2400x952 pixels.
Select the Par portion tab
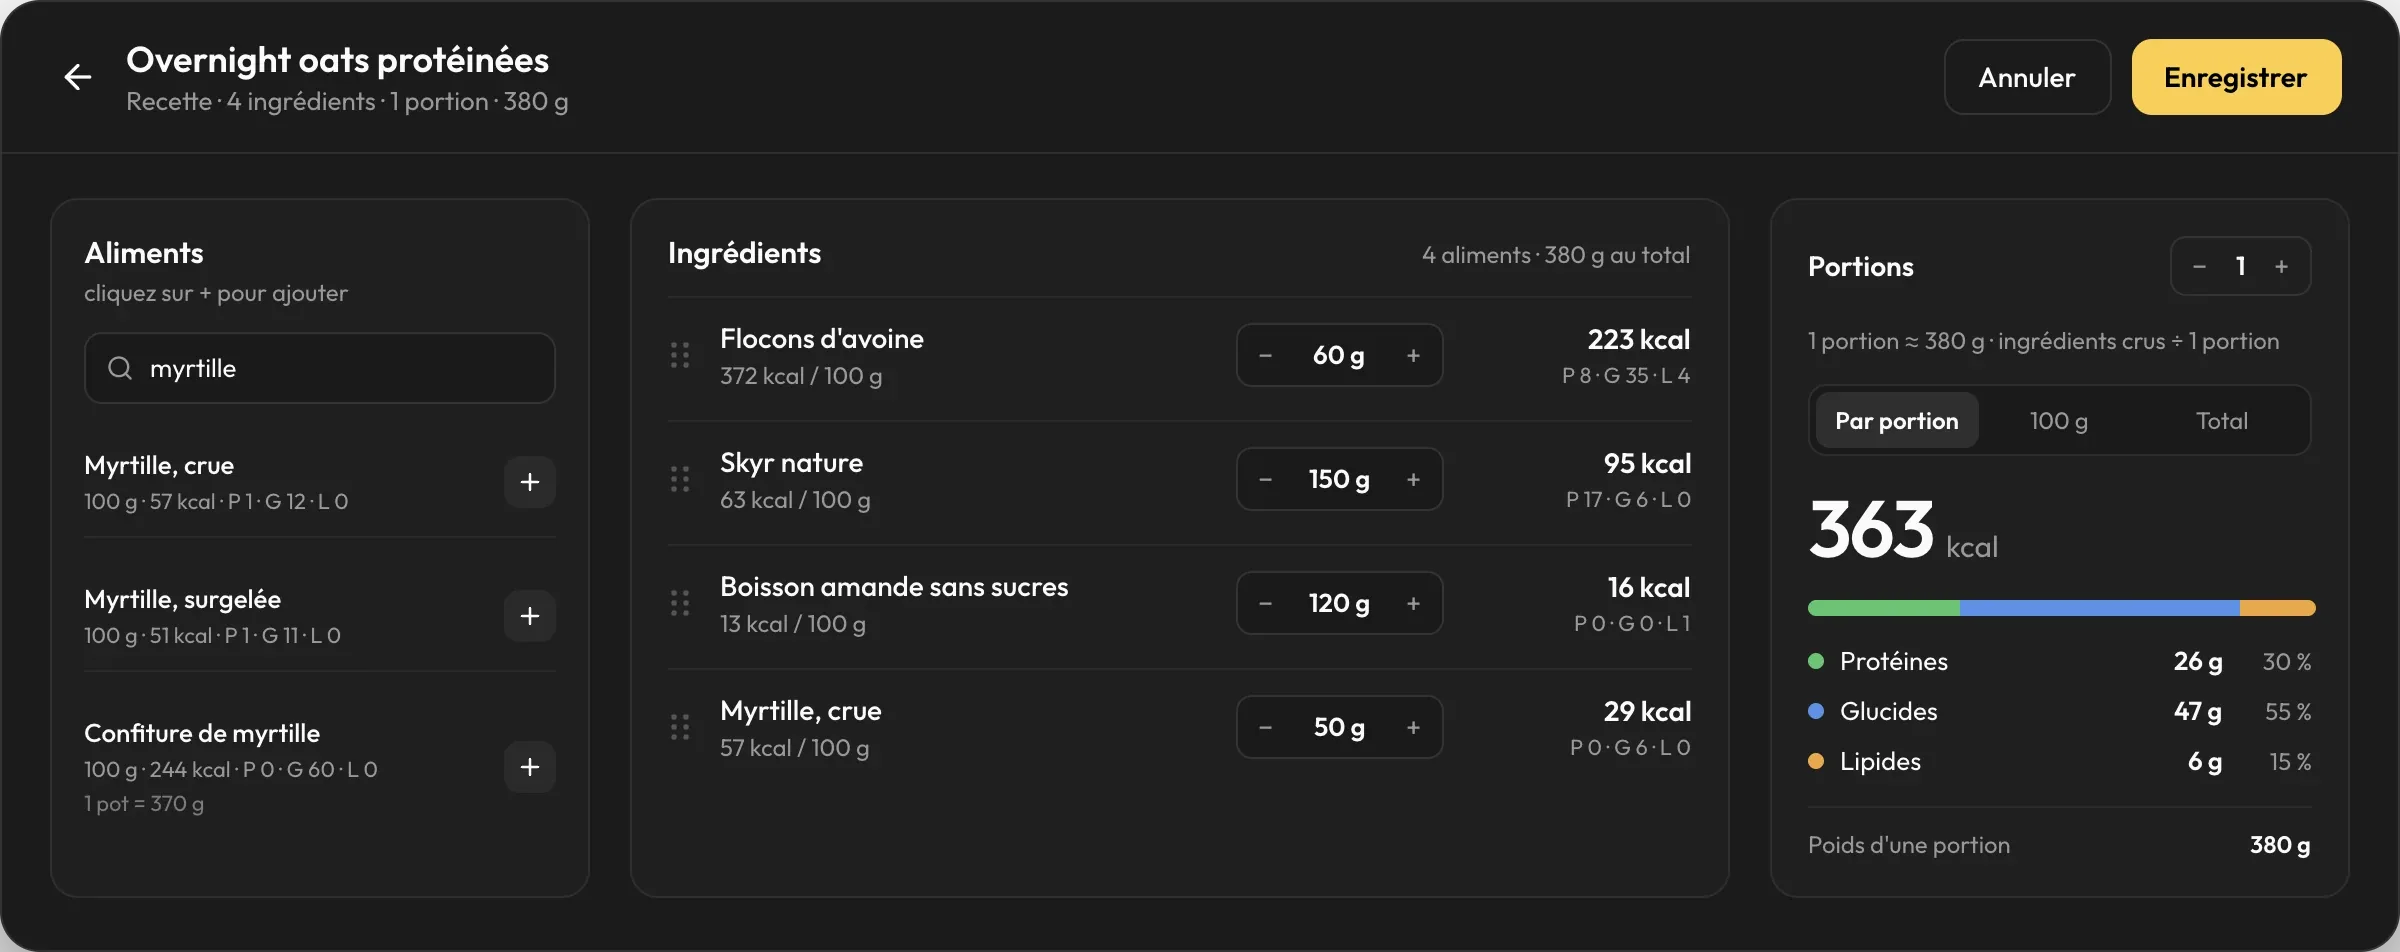tap(1896, 420)
